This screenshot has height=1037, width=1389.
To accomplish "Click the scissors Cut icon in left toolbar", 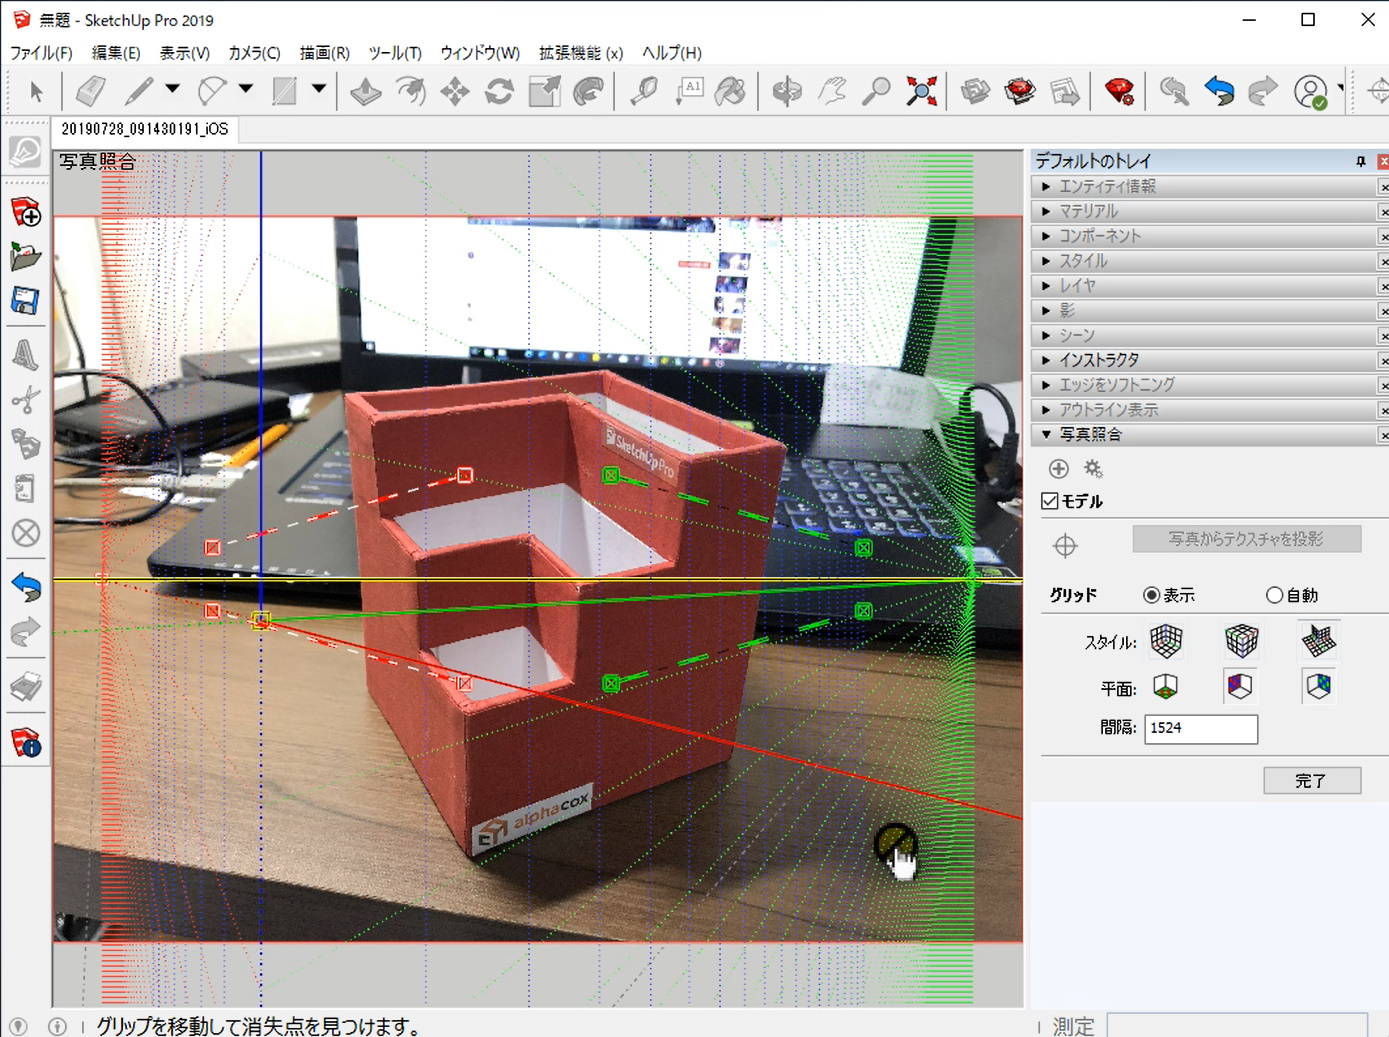I will tap(25, 401).
